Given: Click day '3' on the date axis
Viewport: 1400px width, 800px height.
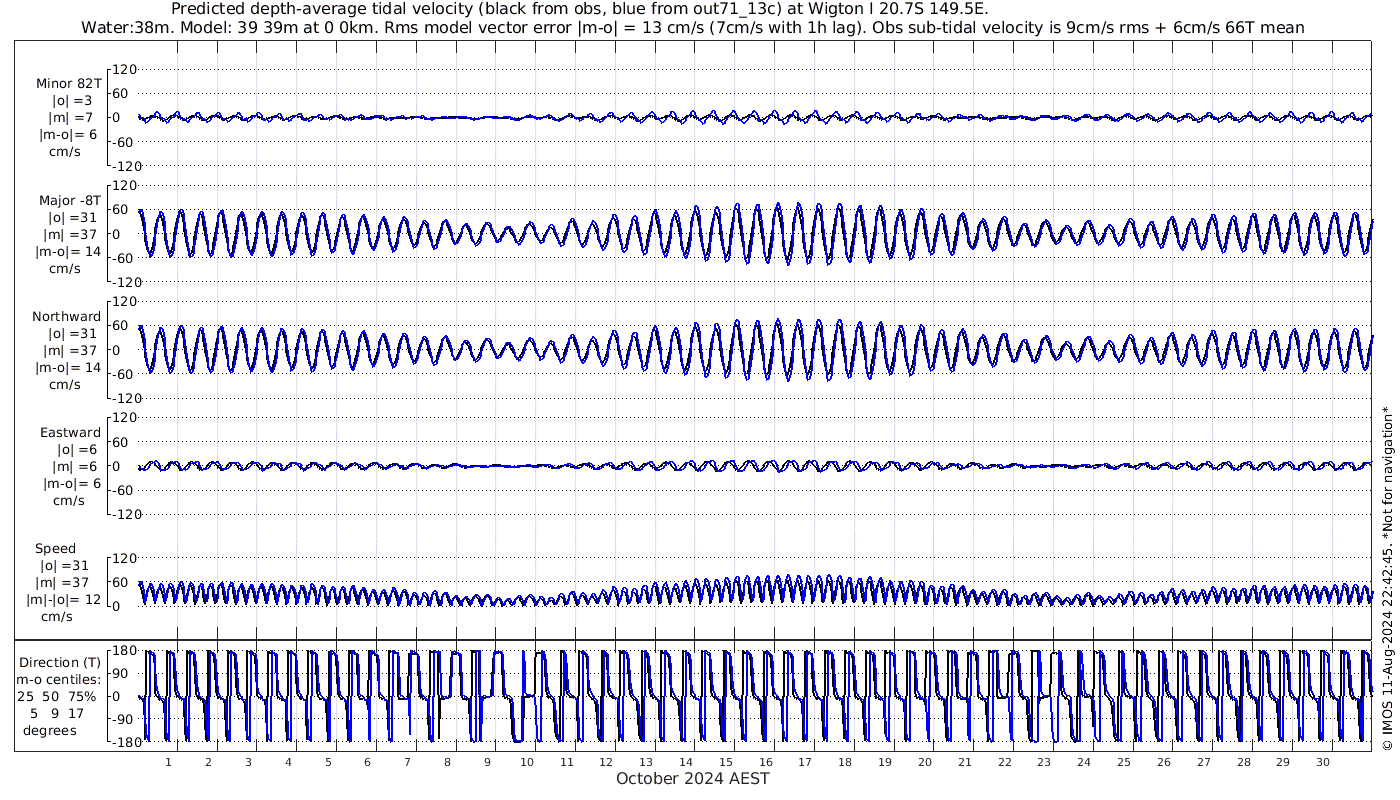Looking at the screenshot, I should pos(248,762).
